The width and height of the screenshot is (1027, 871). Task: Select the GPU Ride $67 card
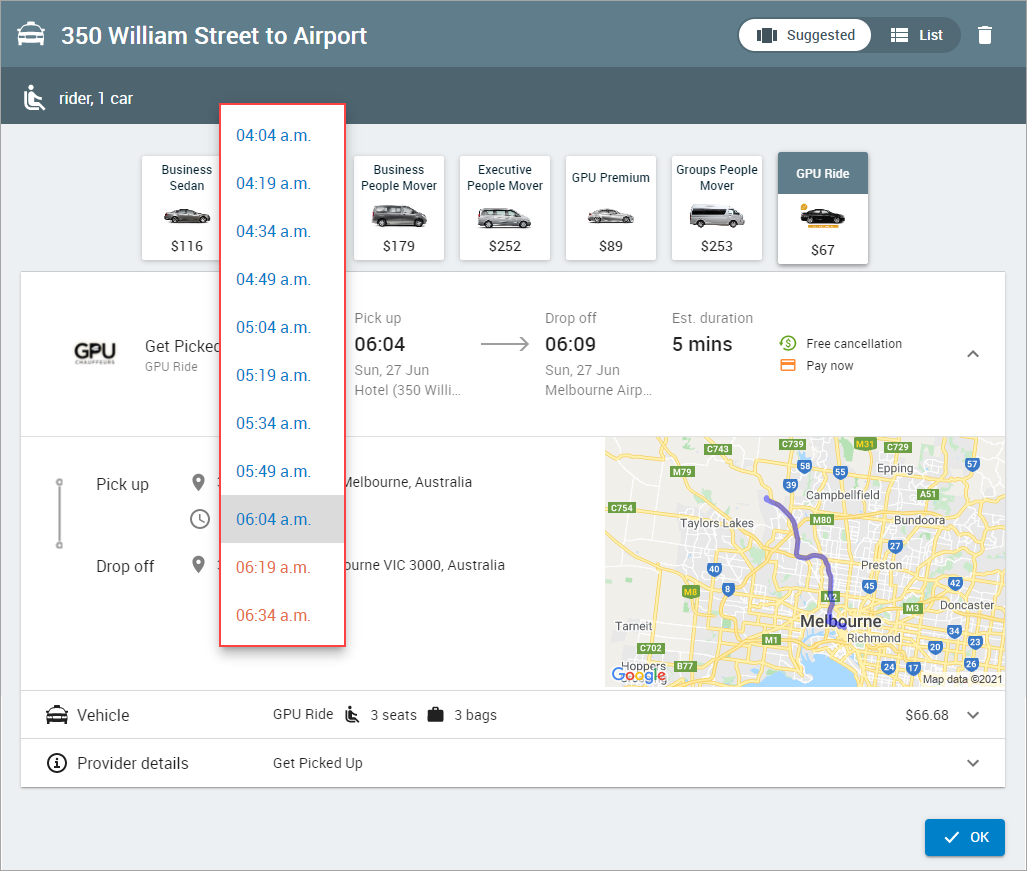[x=823, y=208]
